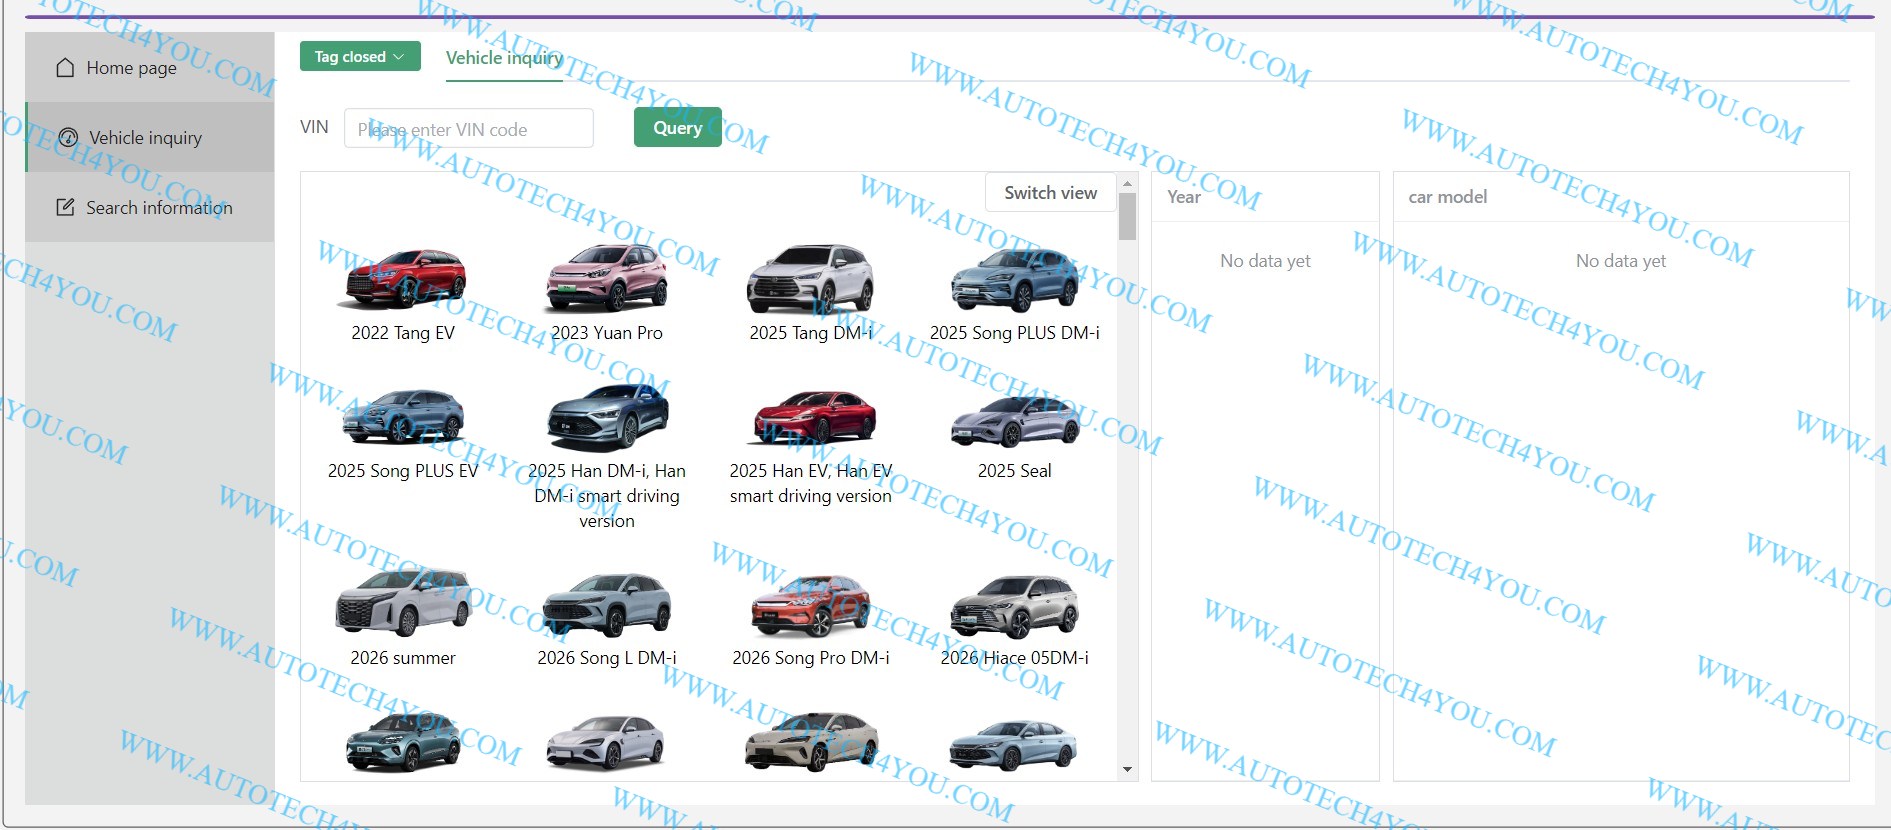Select the 2026 summer van image

(403, 603)
